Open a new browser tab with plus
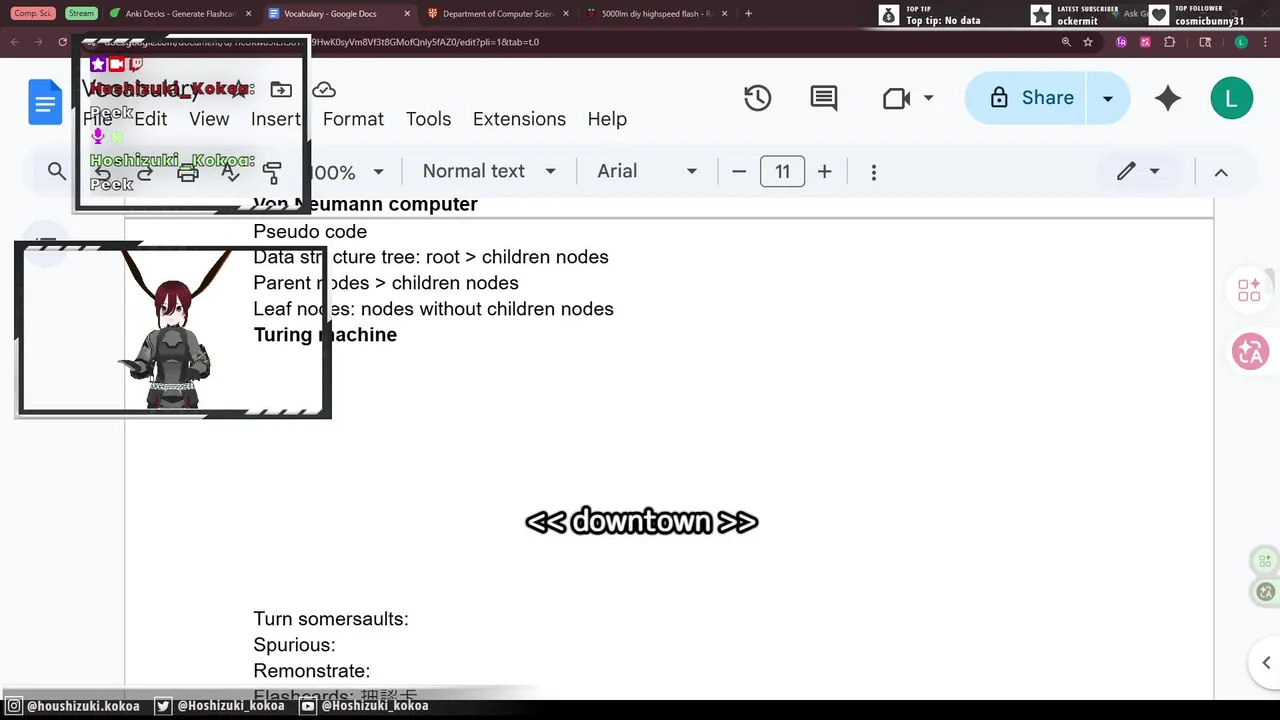 (748, 14)
